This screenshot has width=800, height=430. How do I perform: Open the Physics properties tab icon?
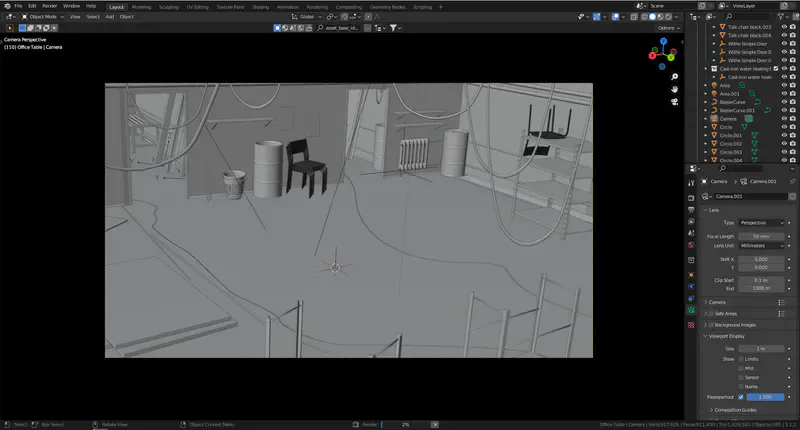691,287
